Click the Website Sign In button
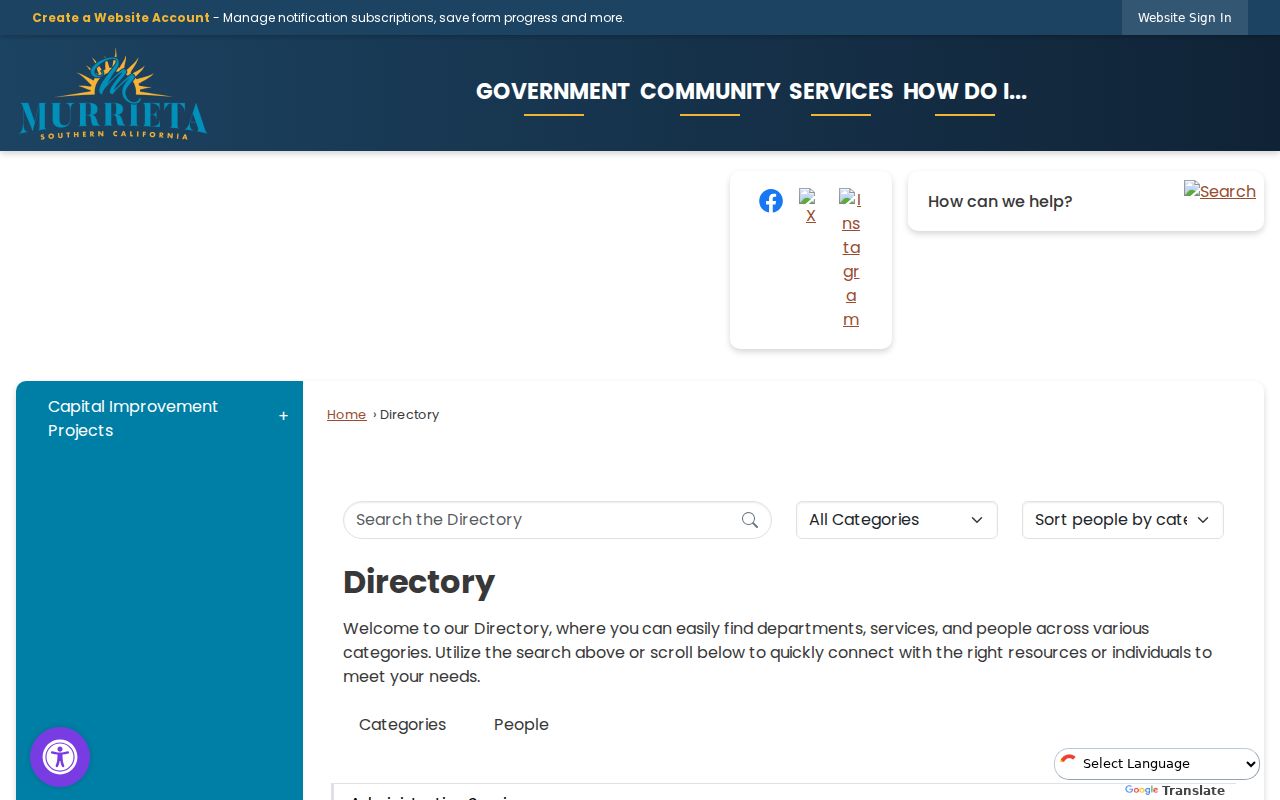This screenshot has width=1280, height=800. (x=1185, y=18)
